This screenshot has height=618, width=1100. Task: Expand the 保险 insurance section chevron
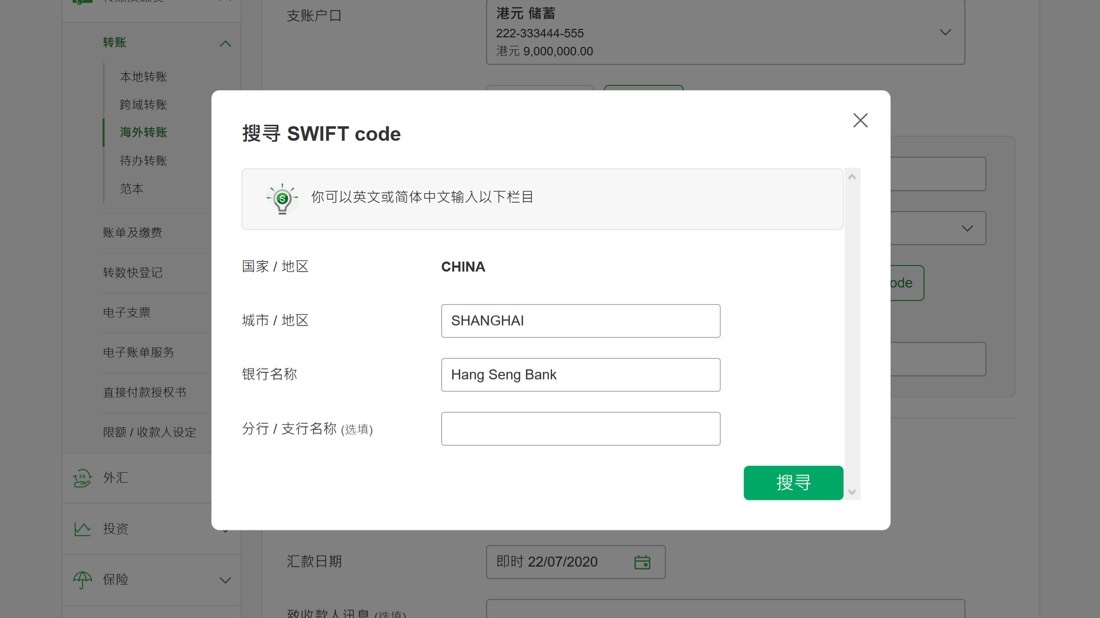(225, 580)
